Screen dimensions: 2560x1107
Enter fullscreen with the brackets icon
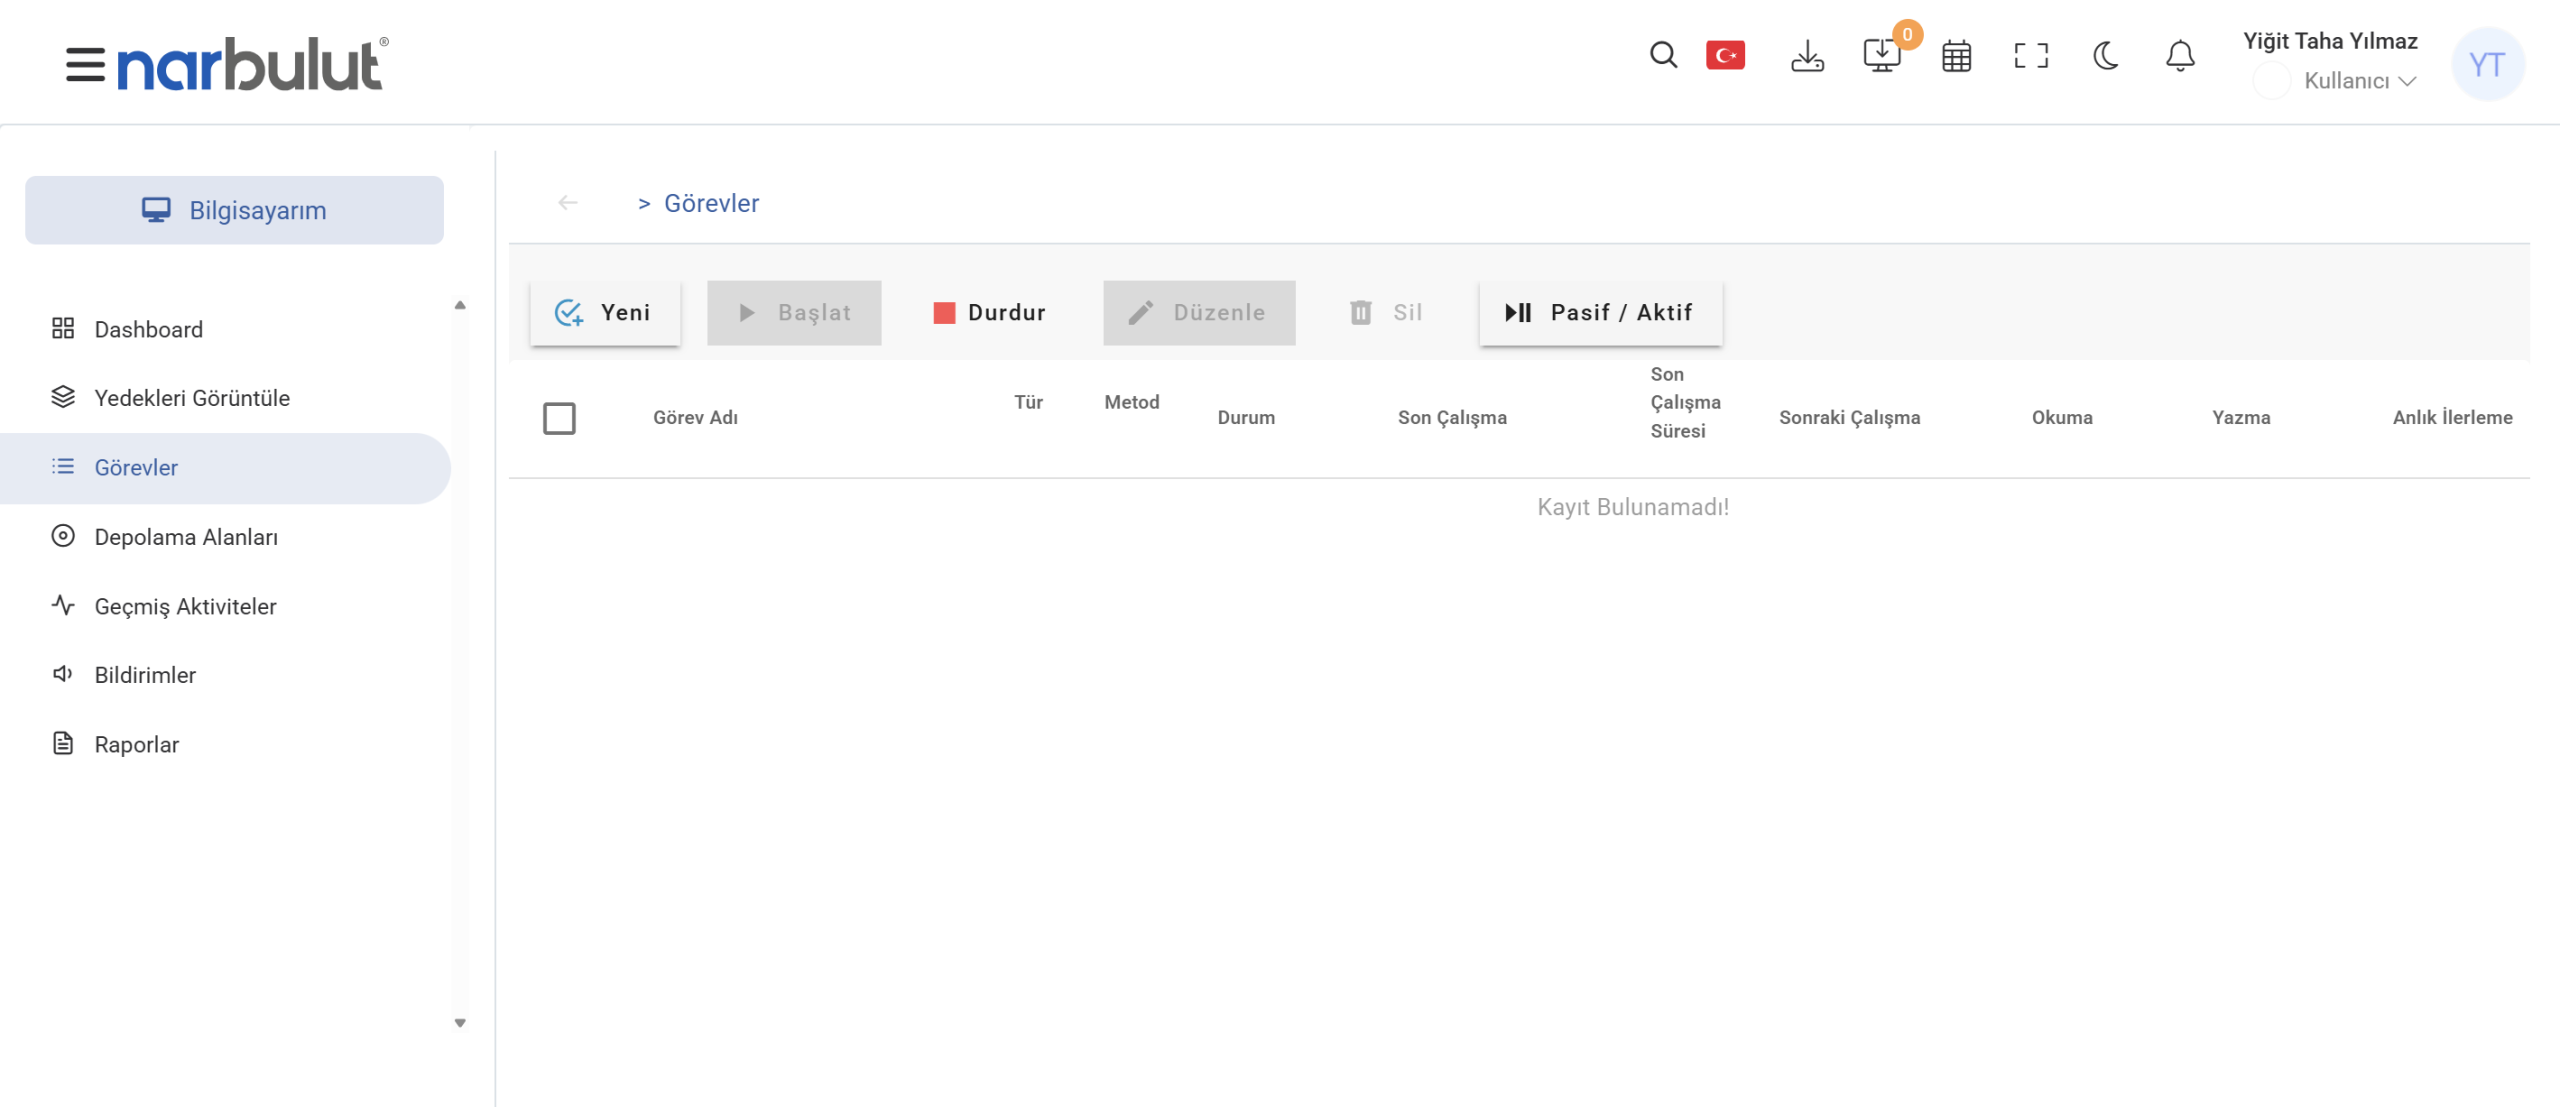pos(2031,56)
